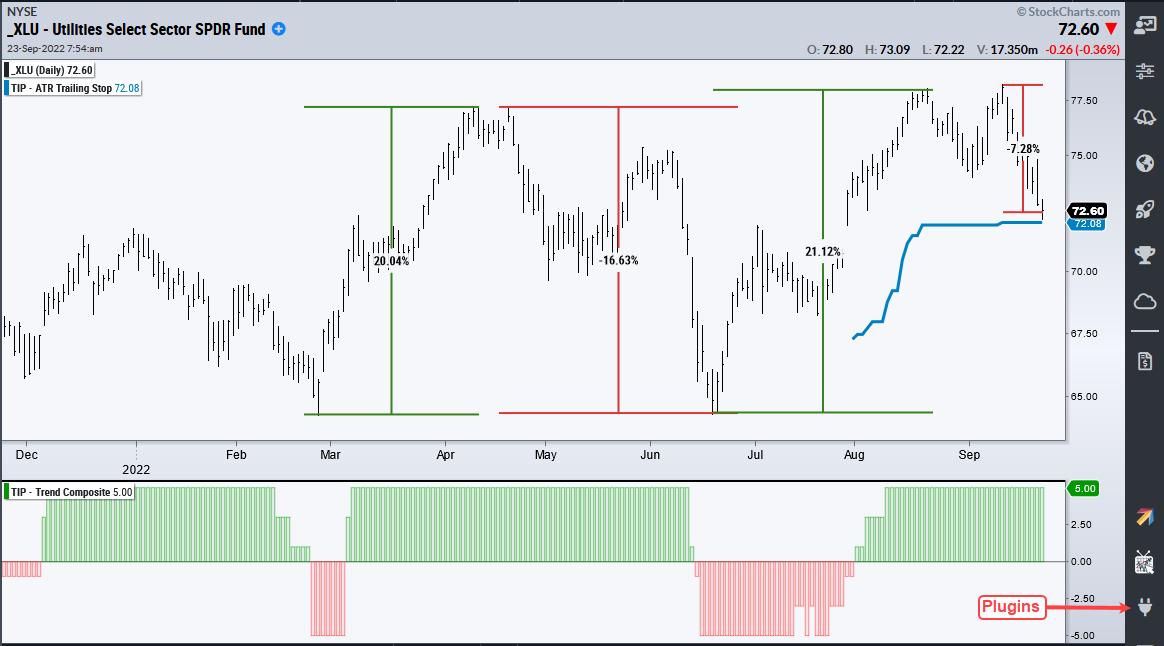Open the globe market overview icon

(x=1145, y=163)
